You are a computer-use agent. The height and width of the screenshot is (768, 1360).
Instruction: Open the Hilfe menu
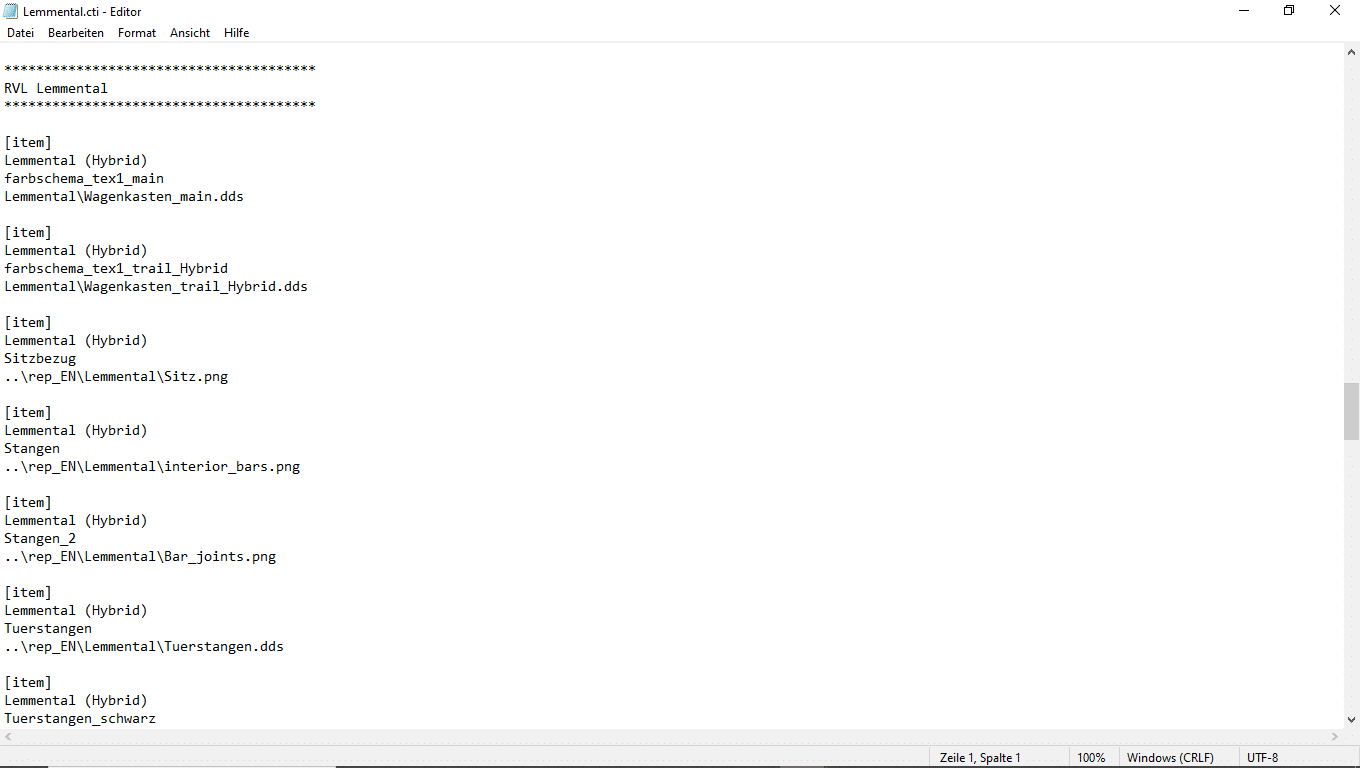[237, 33]
